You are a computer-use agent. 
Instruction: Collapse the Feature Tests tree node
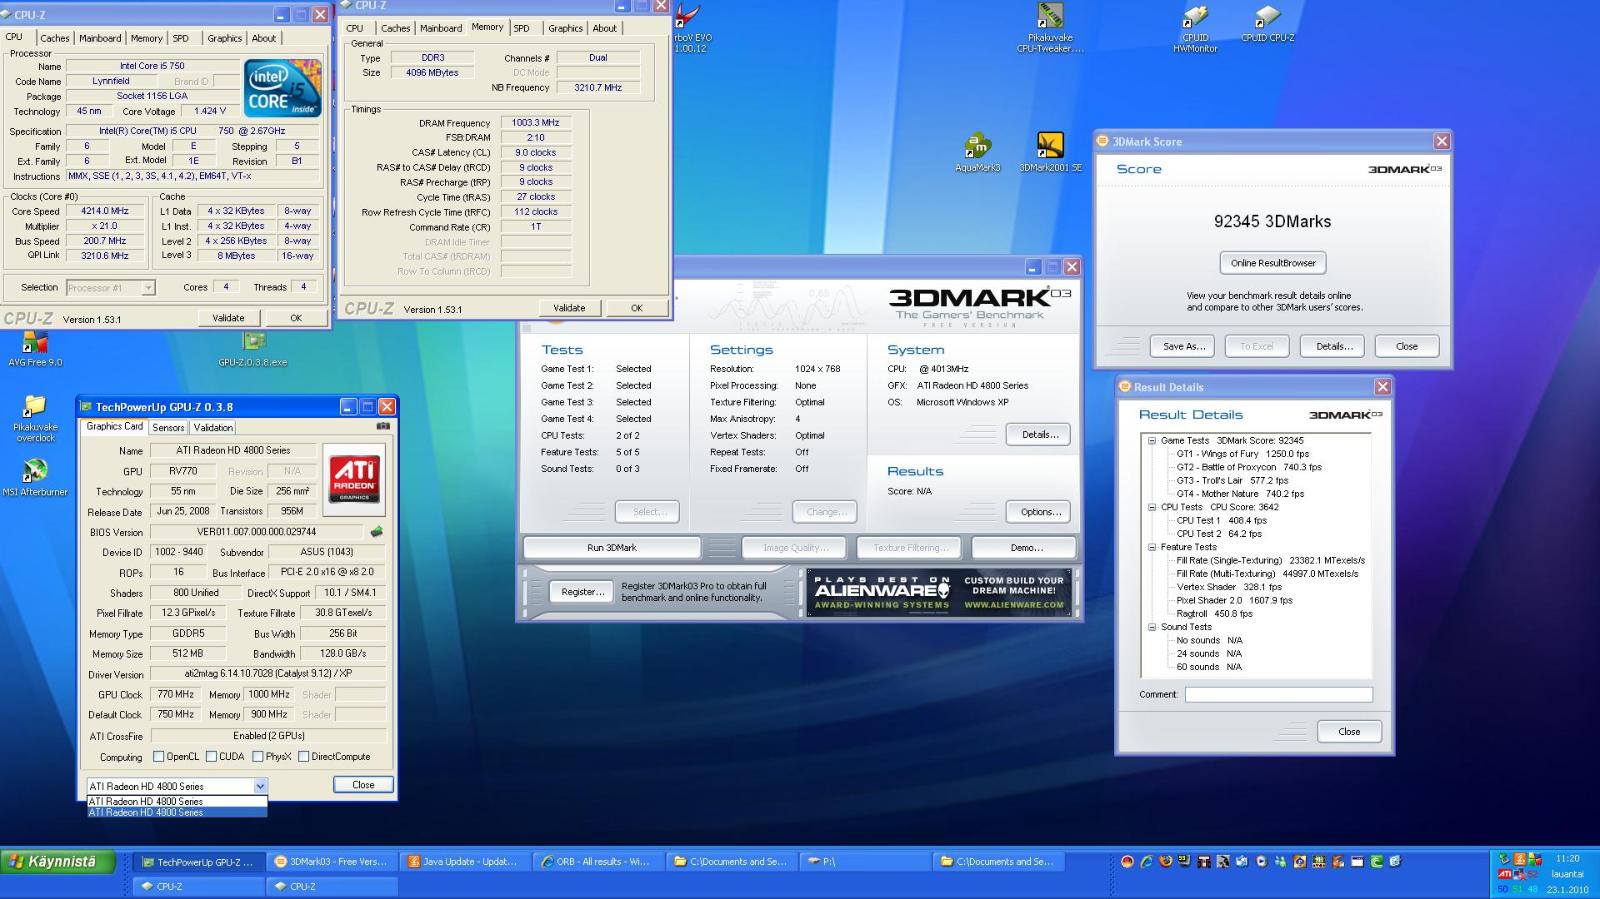tap(1152, 547)
